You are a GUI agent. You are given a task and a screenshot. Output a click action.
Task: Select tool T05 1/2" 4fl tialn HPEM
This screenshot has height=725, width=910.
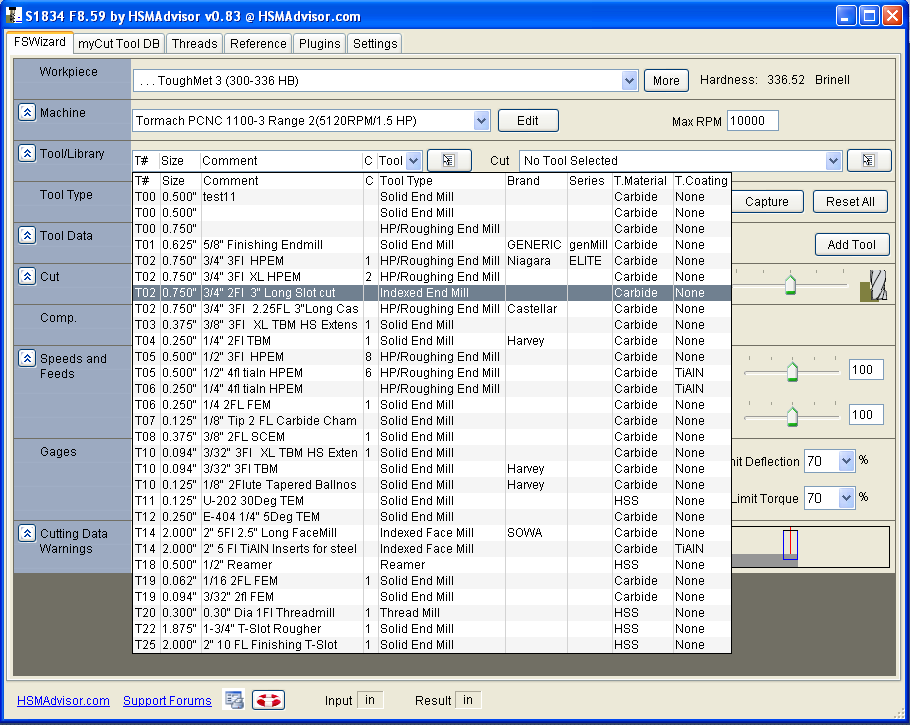point(431,373)
